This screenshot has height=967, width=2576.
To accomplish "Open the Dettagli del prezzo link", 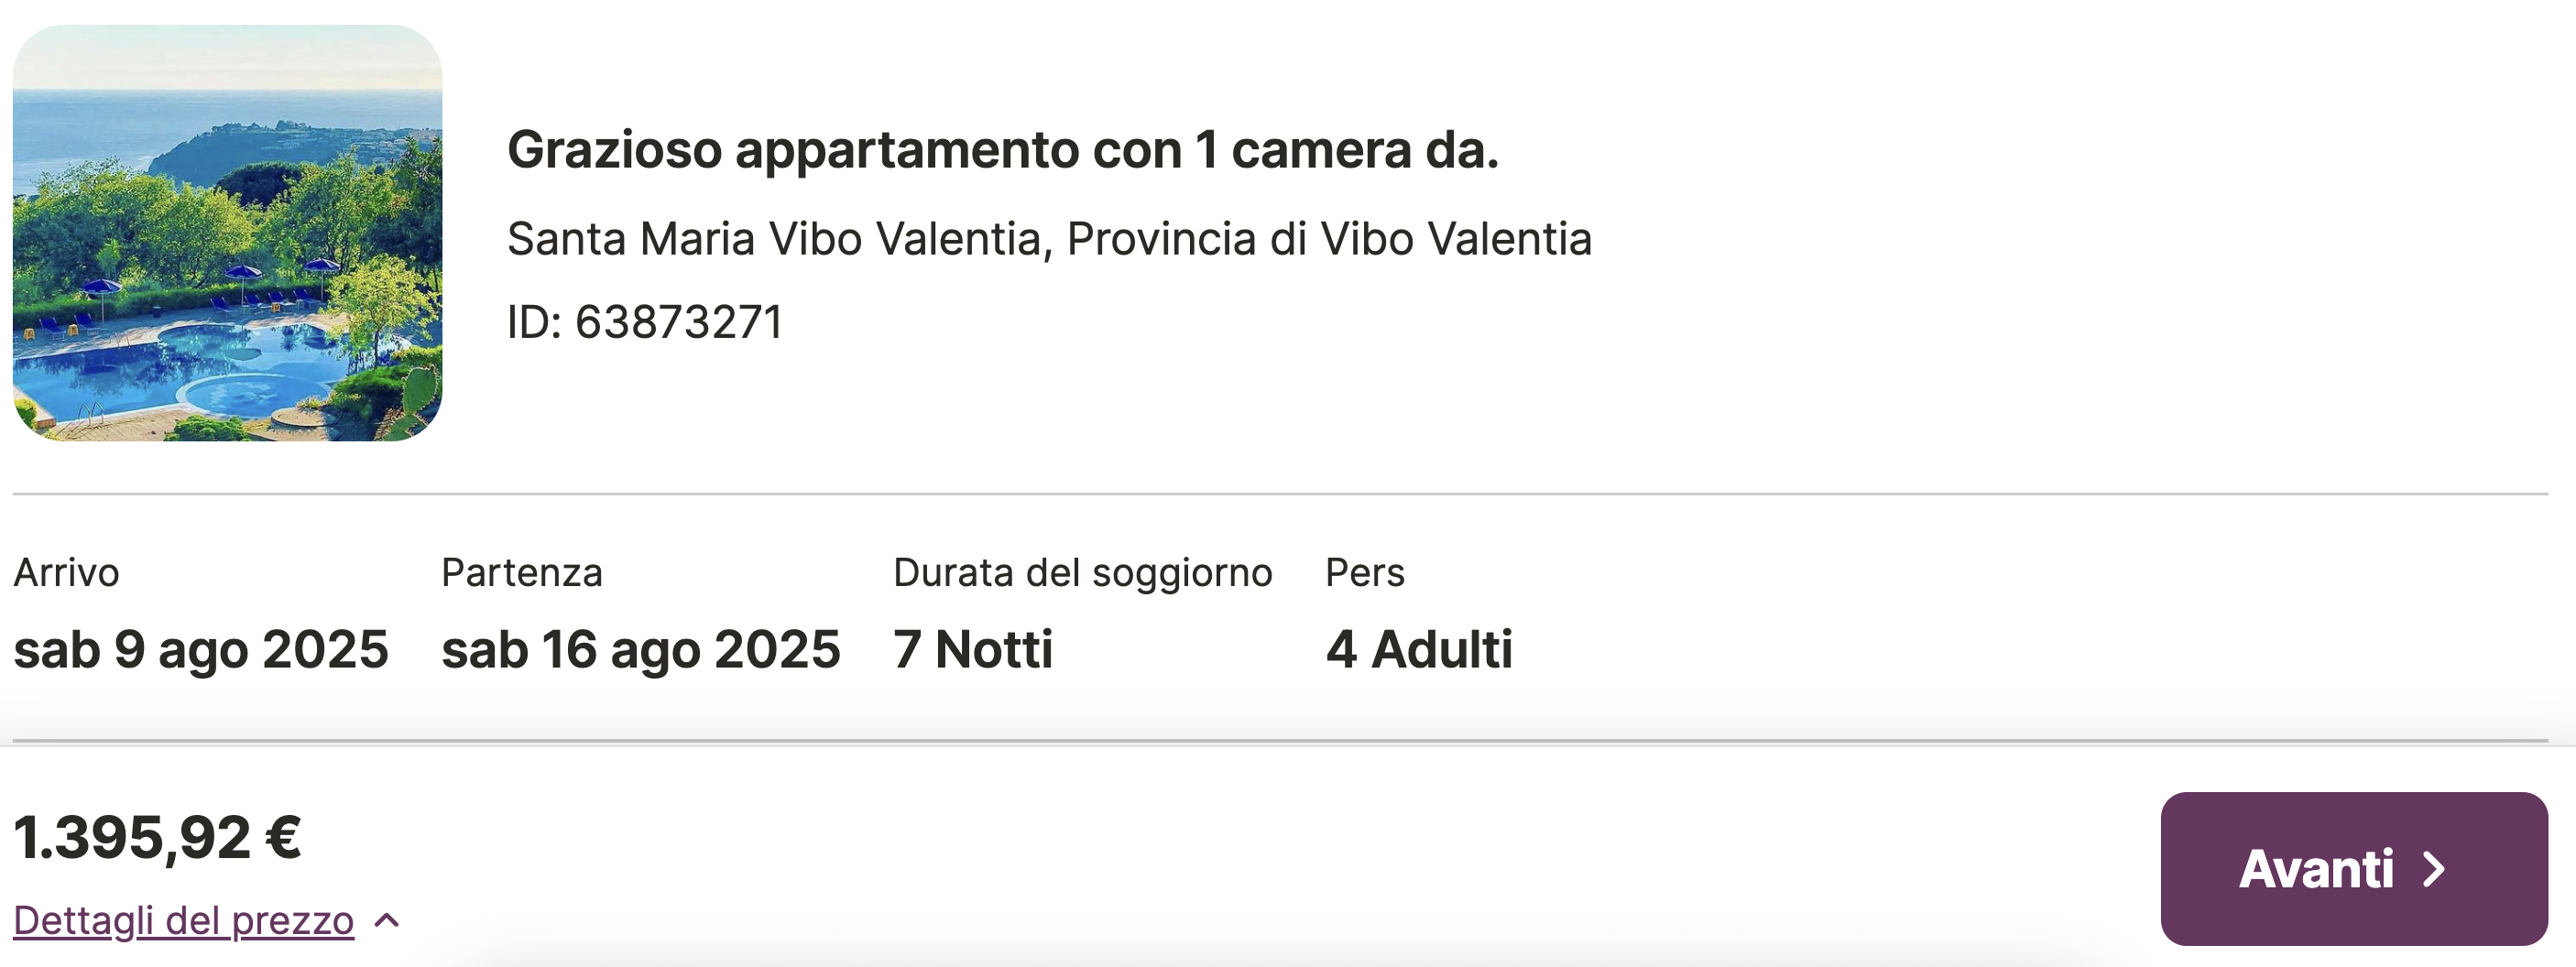I will 184,921.
